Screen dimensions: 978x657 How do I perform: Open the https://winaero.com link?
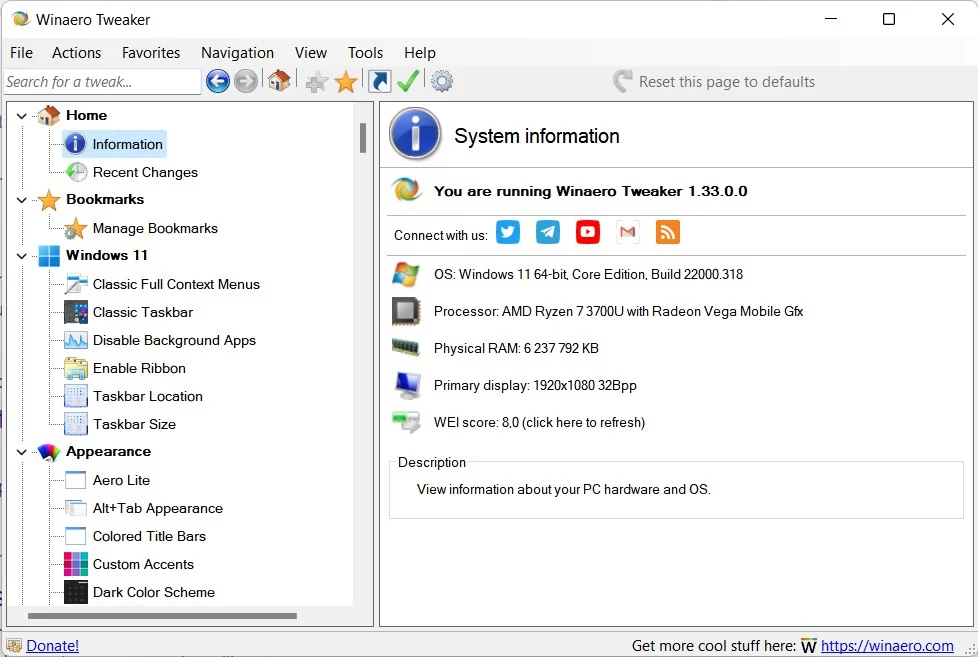(x=887, y=646)
